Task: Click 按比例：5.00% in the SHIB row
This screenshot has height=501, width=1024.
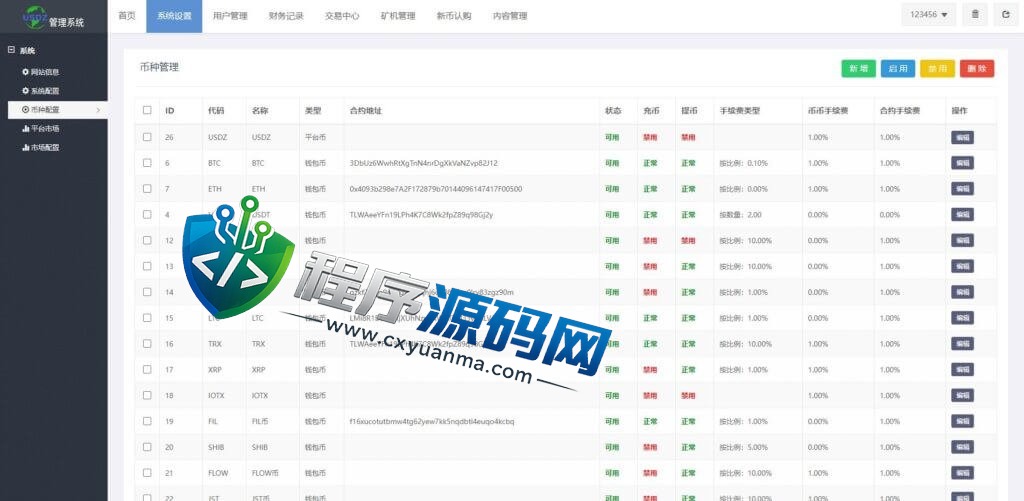Action: point(743,447)
